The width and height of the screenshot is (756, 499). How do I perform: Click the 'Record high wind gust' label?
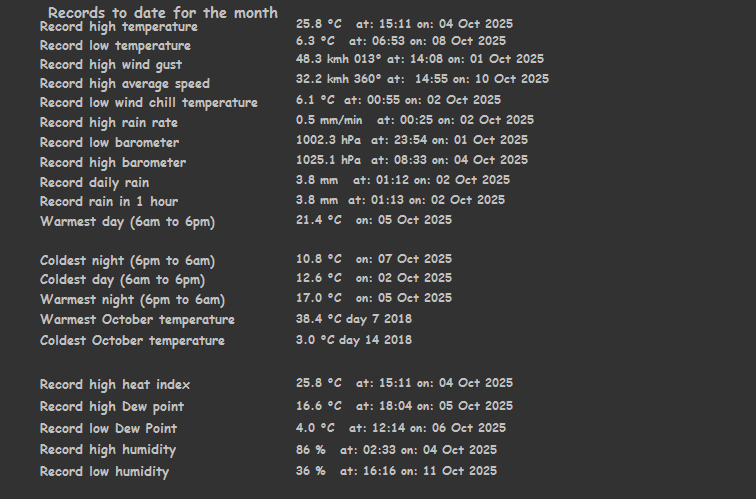click(x=110, y=65)
